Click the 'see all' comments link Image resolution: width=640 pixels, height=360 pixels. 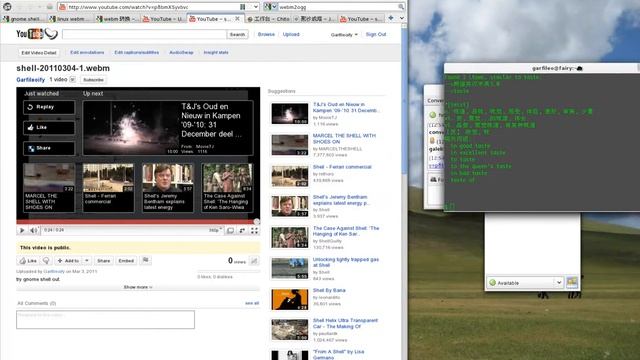[x=252, y=303]
